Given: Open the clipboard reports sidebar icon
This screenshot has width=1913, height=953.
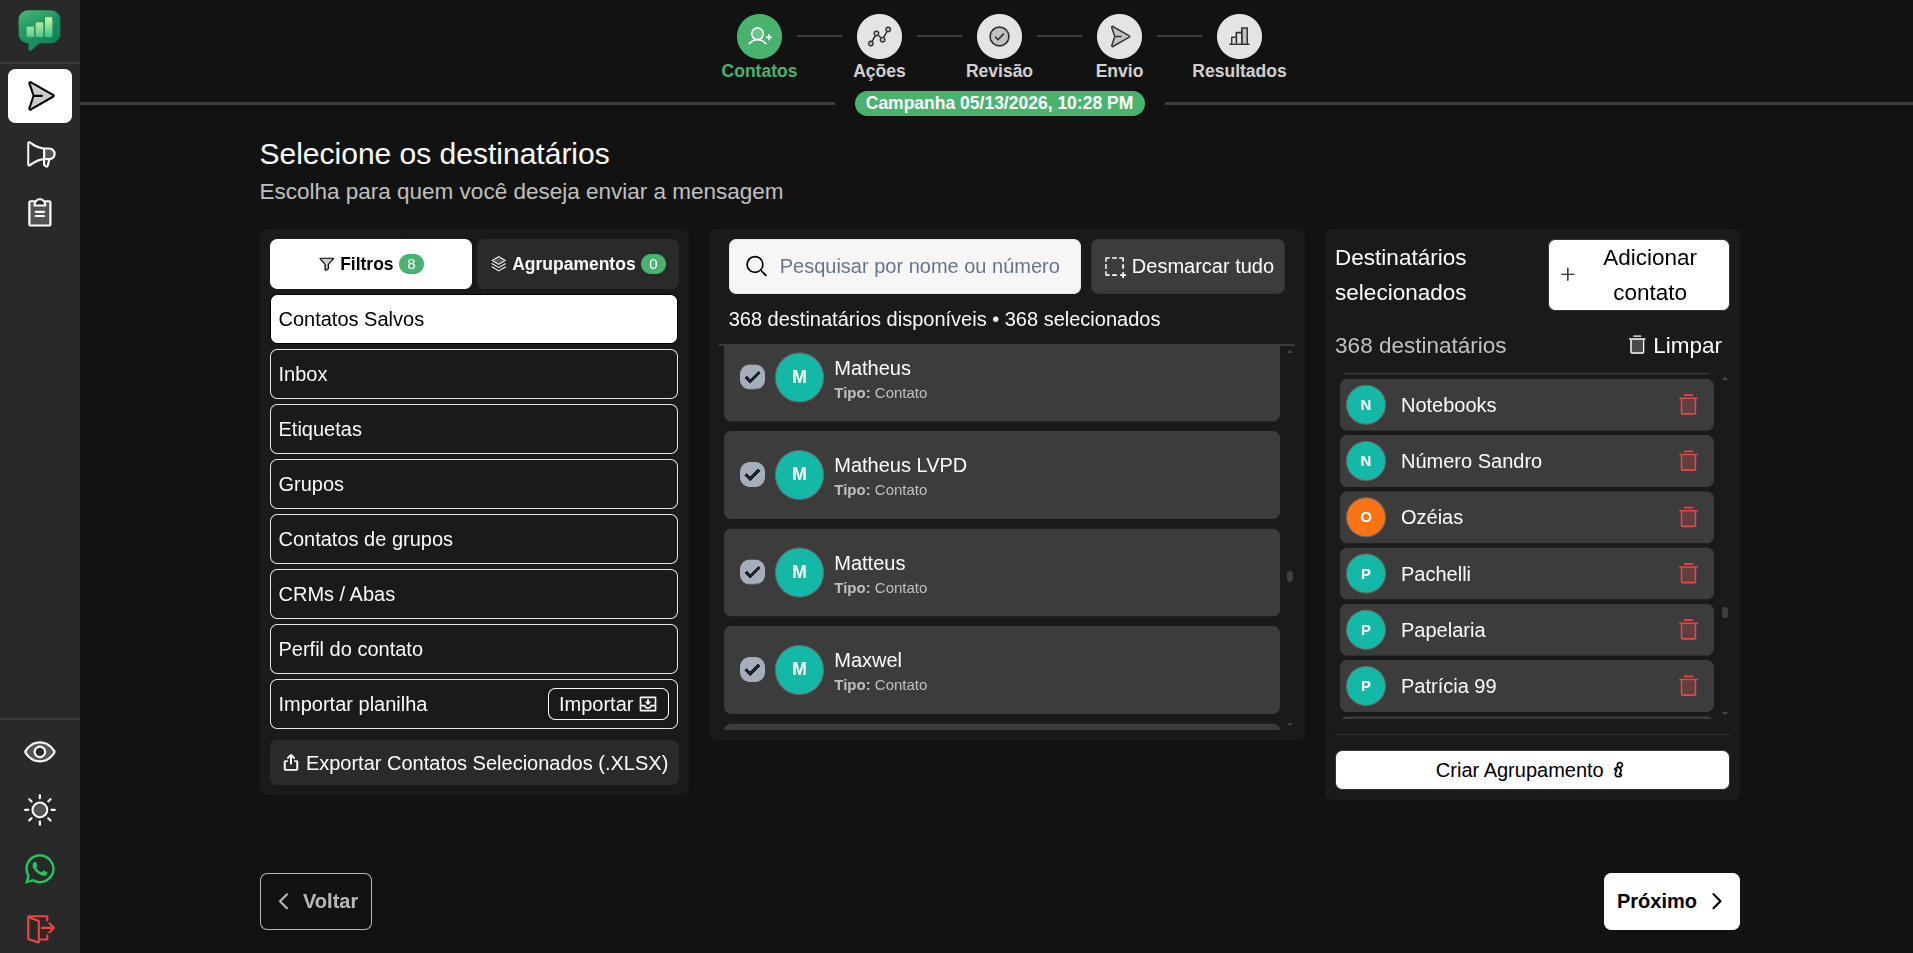Looking at the screenshot, I should pyautogui.click(x=40, y=212).
